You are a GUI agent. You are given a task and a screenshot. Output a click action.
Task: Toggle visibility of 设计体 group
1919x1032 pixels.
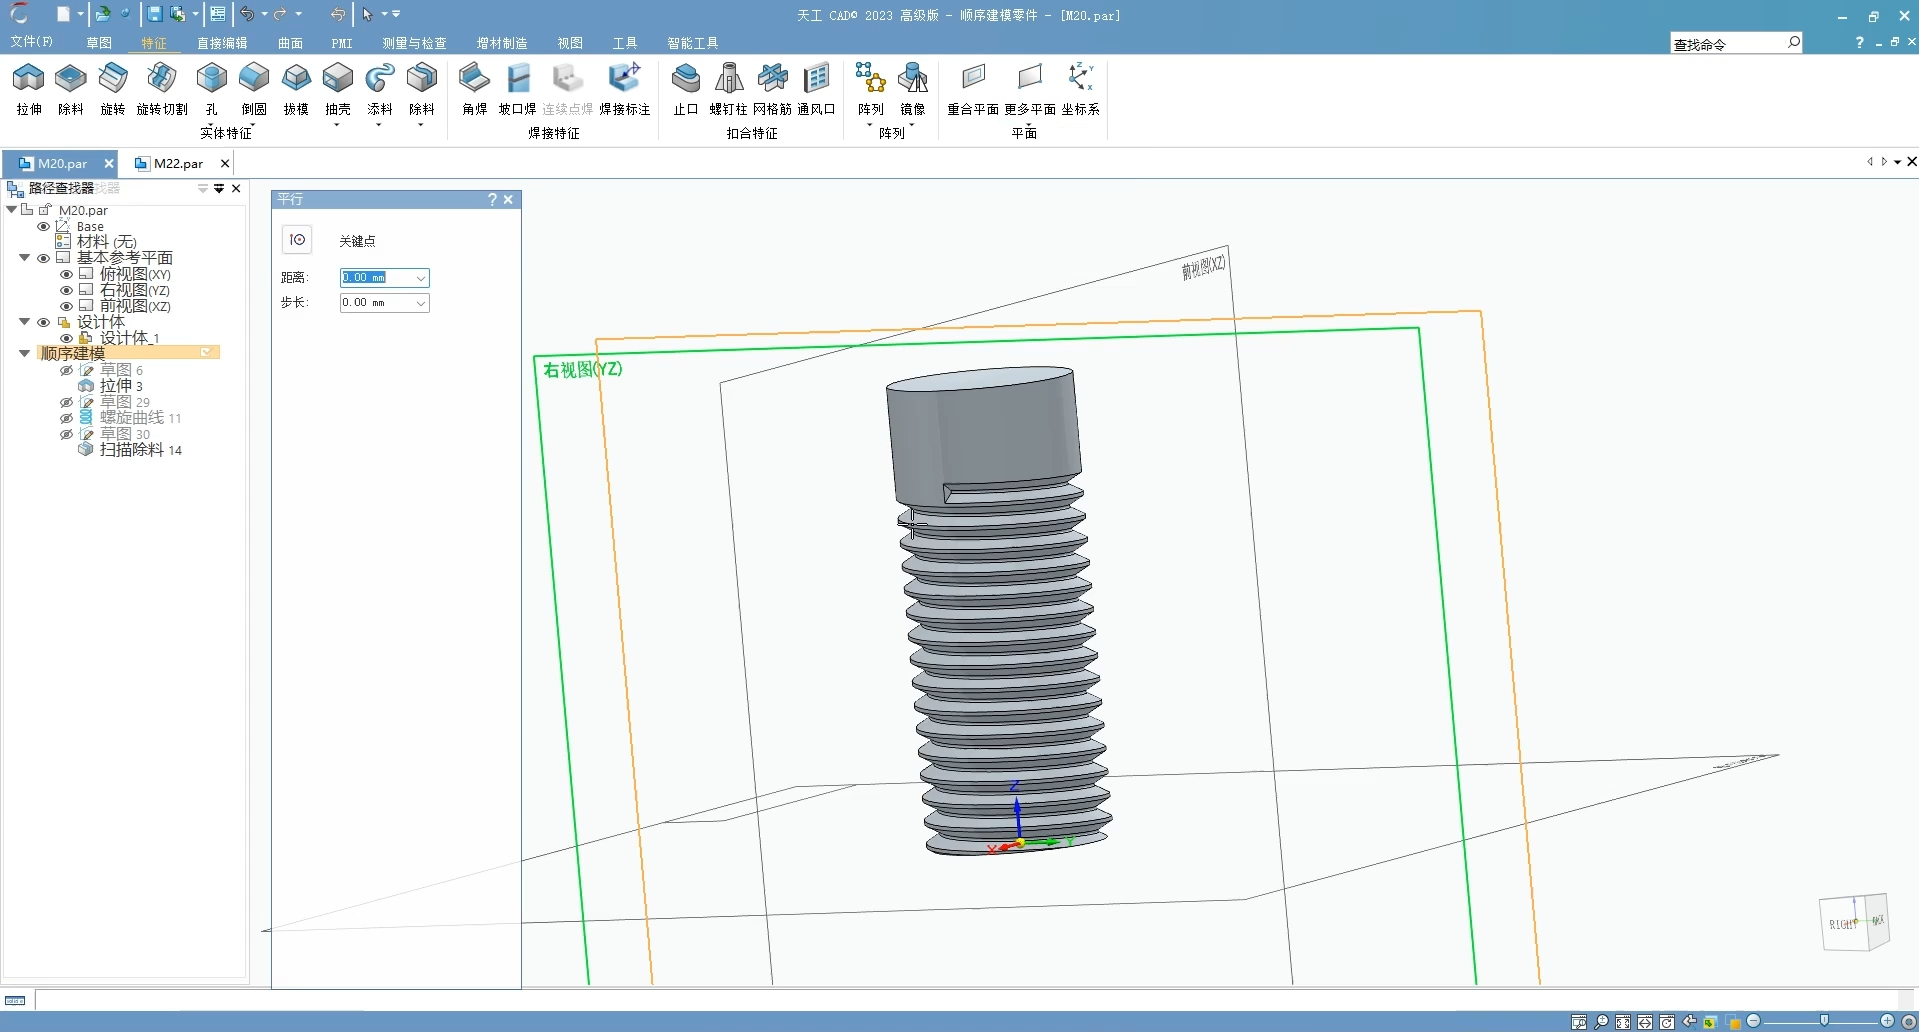43,322
